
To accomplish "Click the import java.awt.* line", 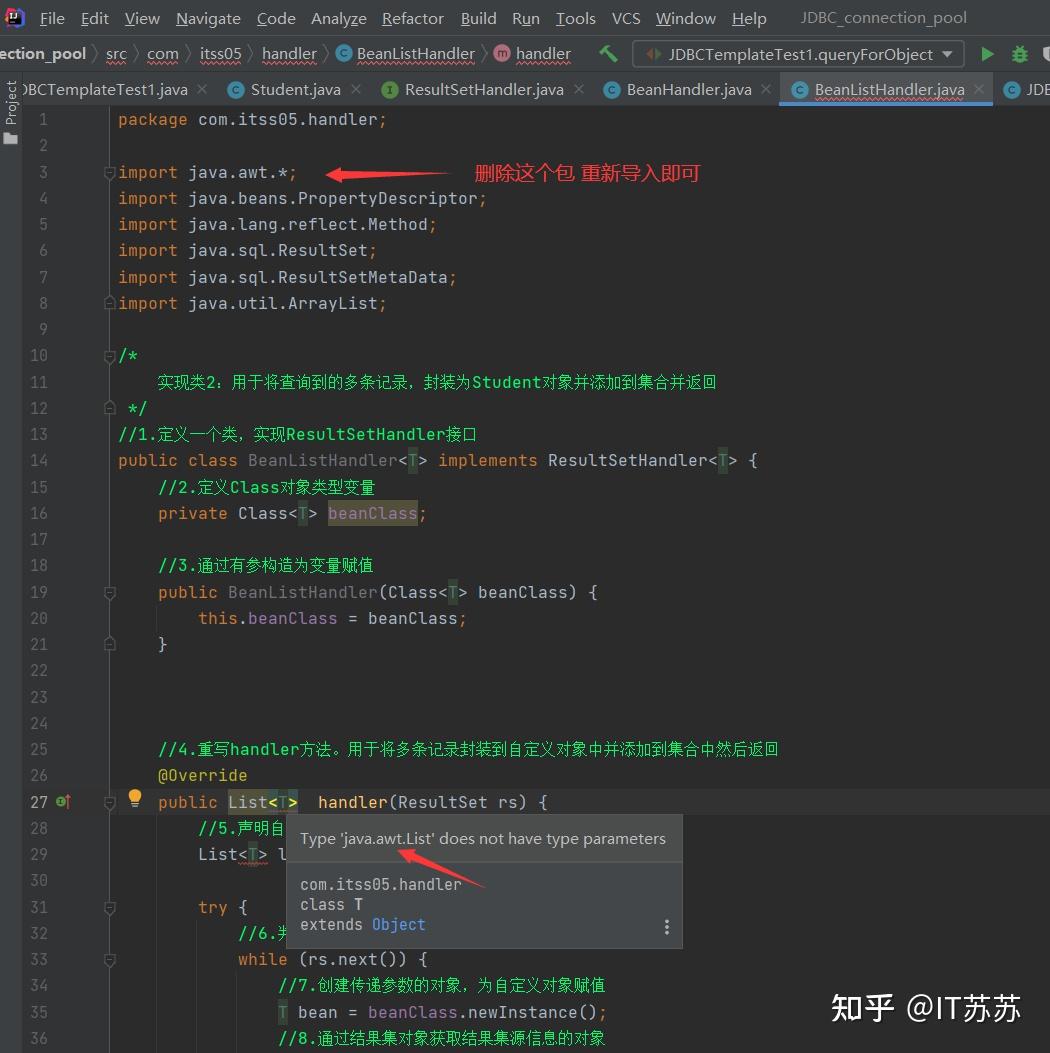I will pos(207,173).
